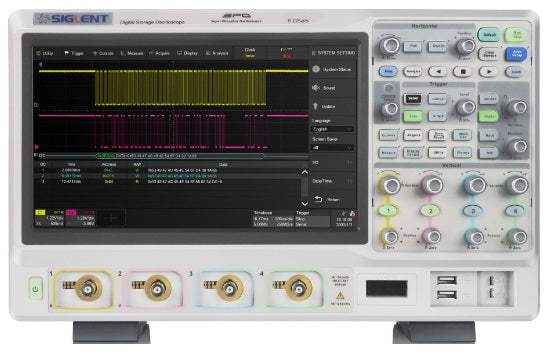Open the Display menu on screen
Image resolution: width=553 pixels, height=364 pixels.
coord(188,53)
